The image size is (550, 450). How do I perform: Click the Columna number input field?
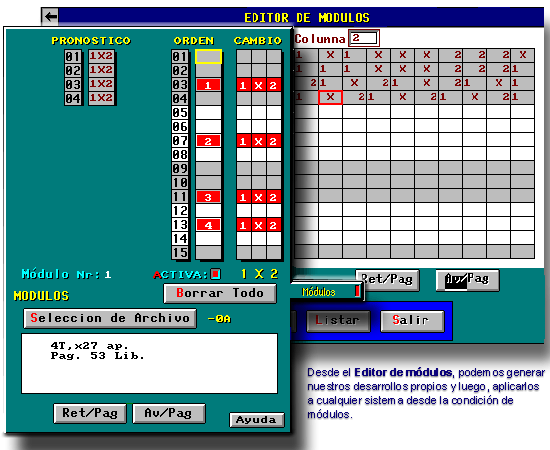(x=364, y=38)
